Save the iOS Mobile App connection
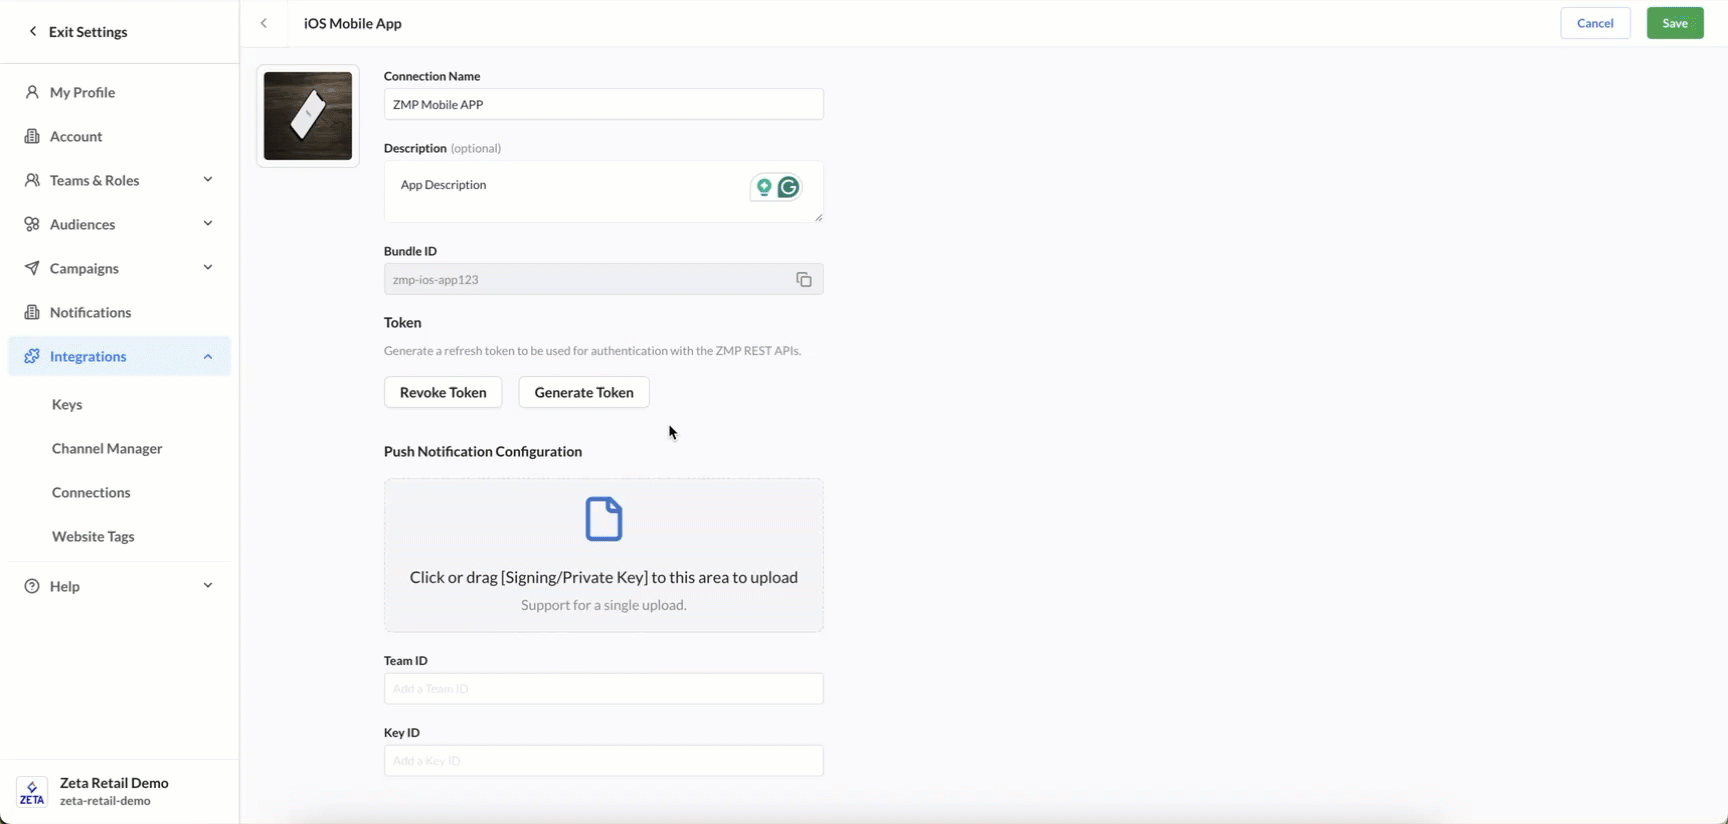Viewport: 1728px width, 824px height. (x=1674, y=23)
